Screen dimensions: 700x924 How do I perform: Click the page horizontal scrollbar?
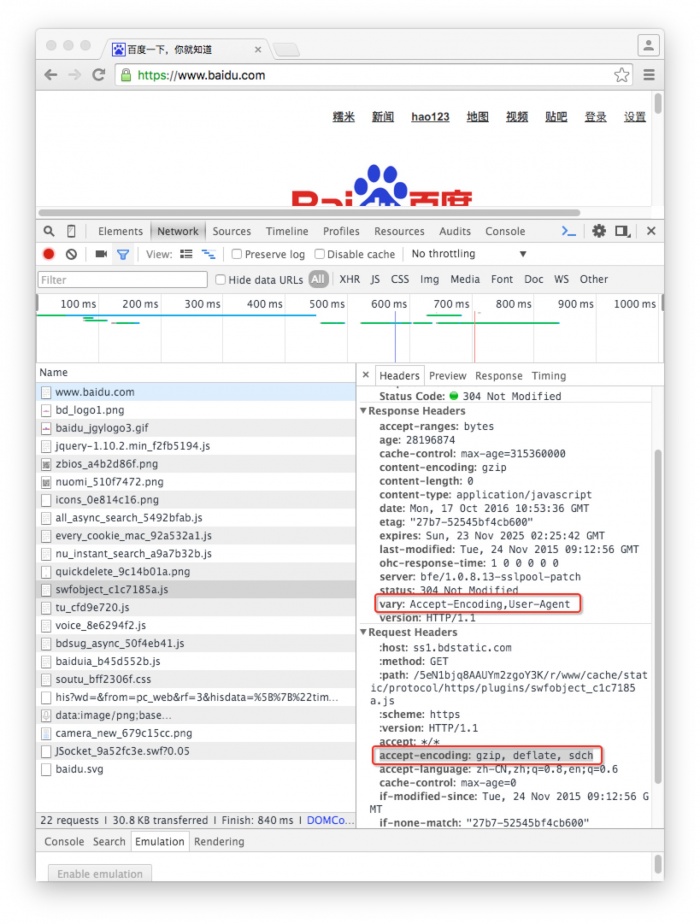click(x=309, y=212)
